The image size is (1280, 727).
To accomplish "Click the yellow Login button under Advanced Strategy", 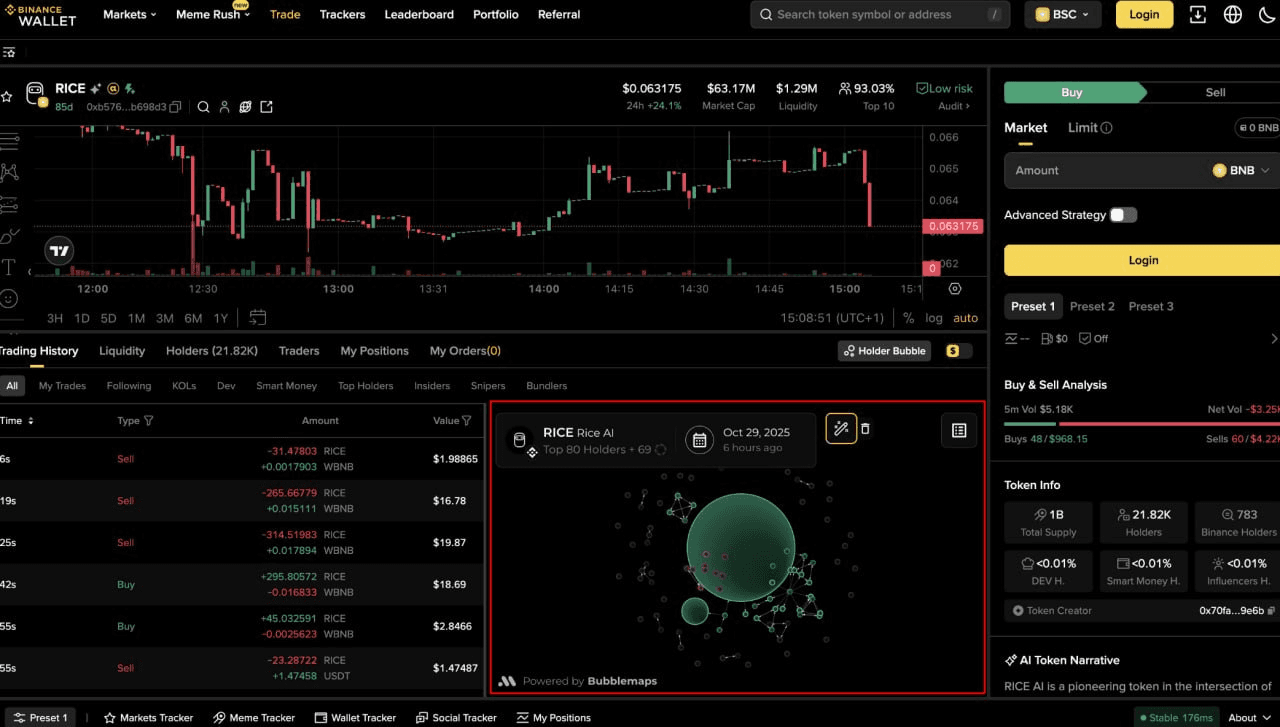I will tap(1142, 260).
